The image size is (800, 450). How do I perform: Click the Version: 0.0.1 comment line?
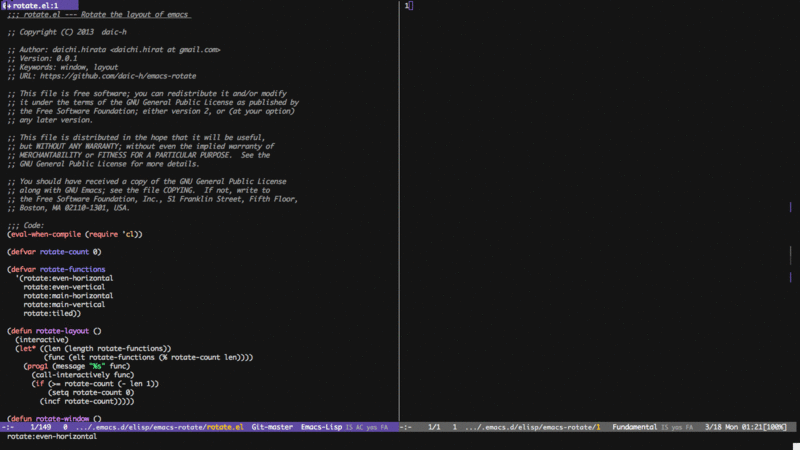pyautogui.click(x=42, y=58)
